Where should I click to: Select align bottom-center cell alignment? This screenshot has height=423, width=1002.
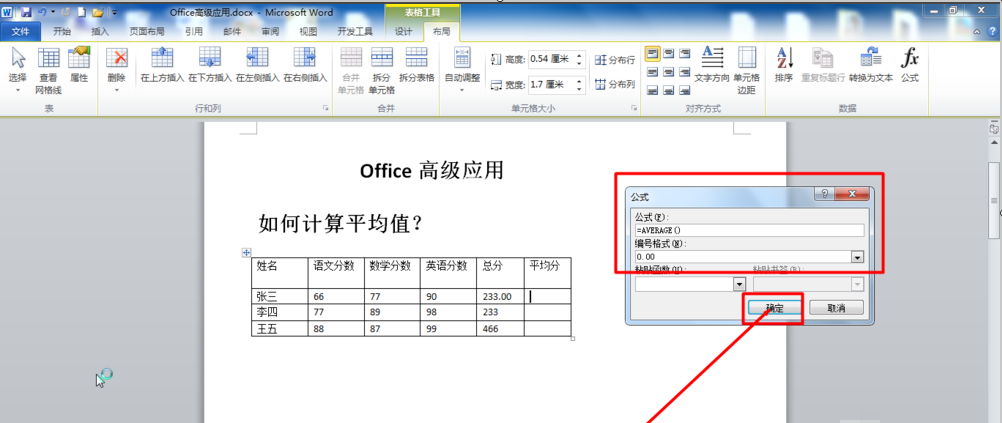(x=668, y=89)
